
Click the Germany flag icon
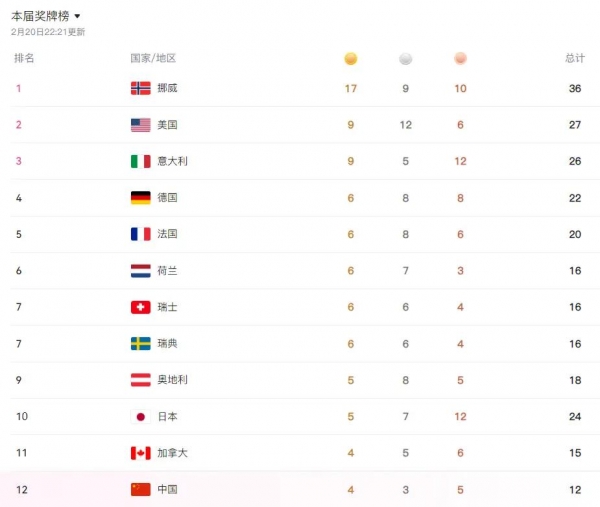pyautogui.click(x=141, y=198)
